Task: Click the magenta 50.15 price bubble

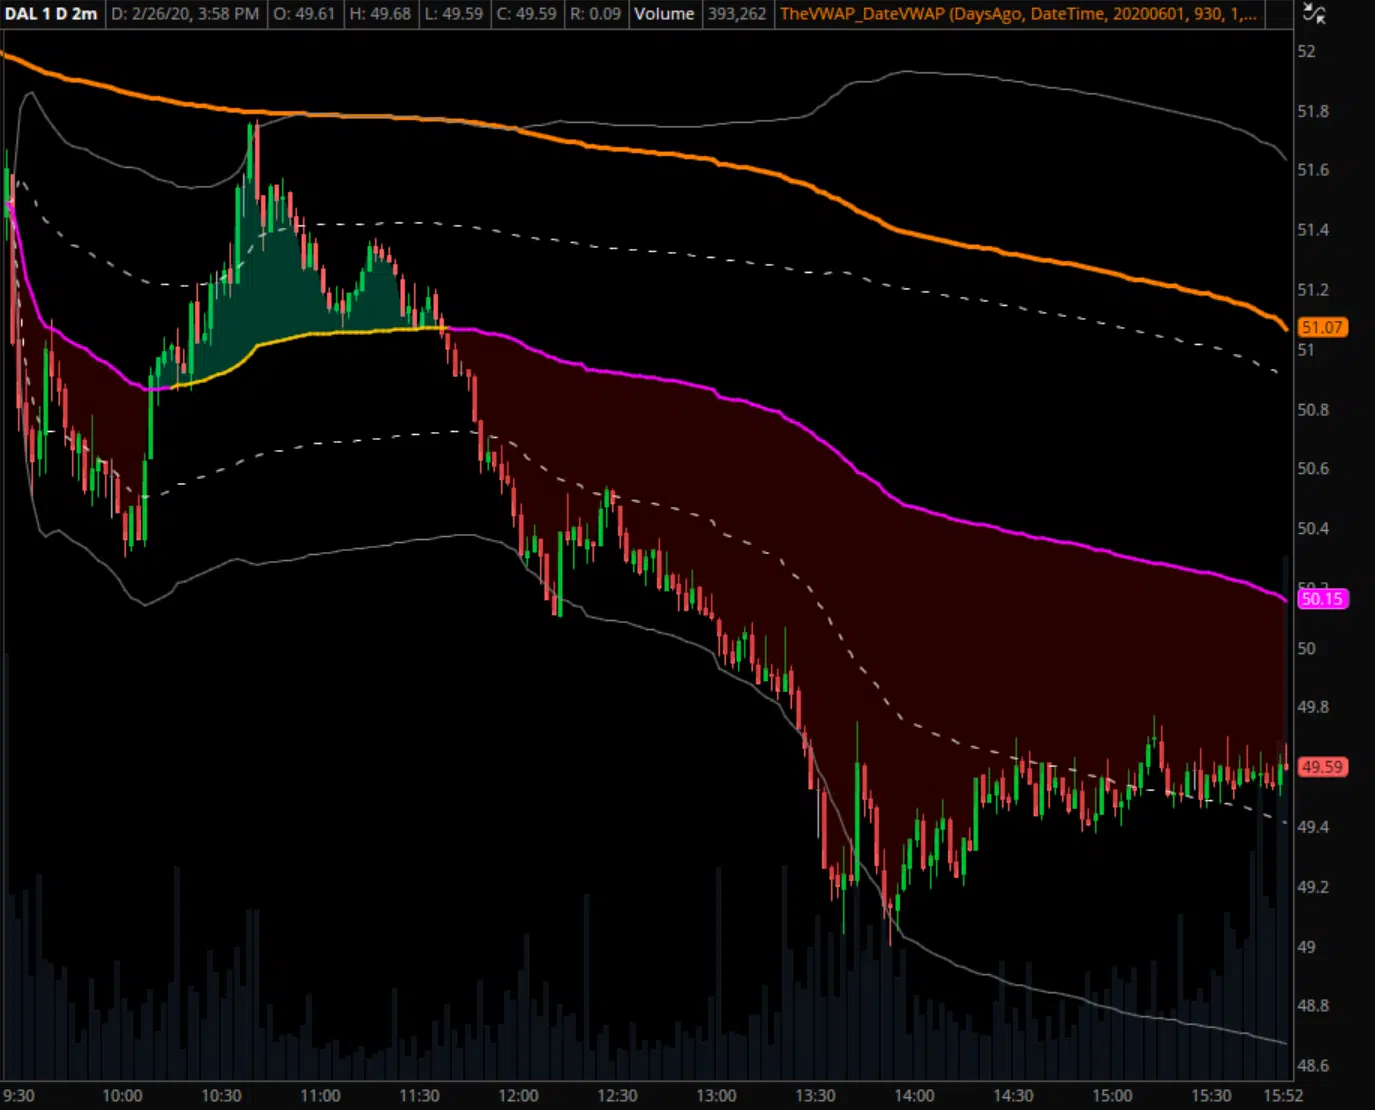Action: [1322, 599]
